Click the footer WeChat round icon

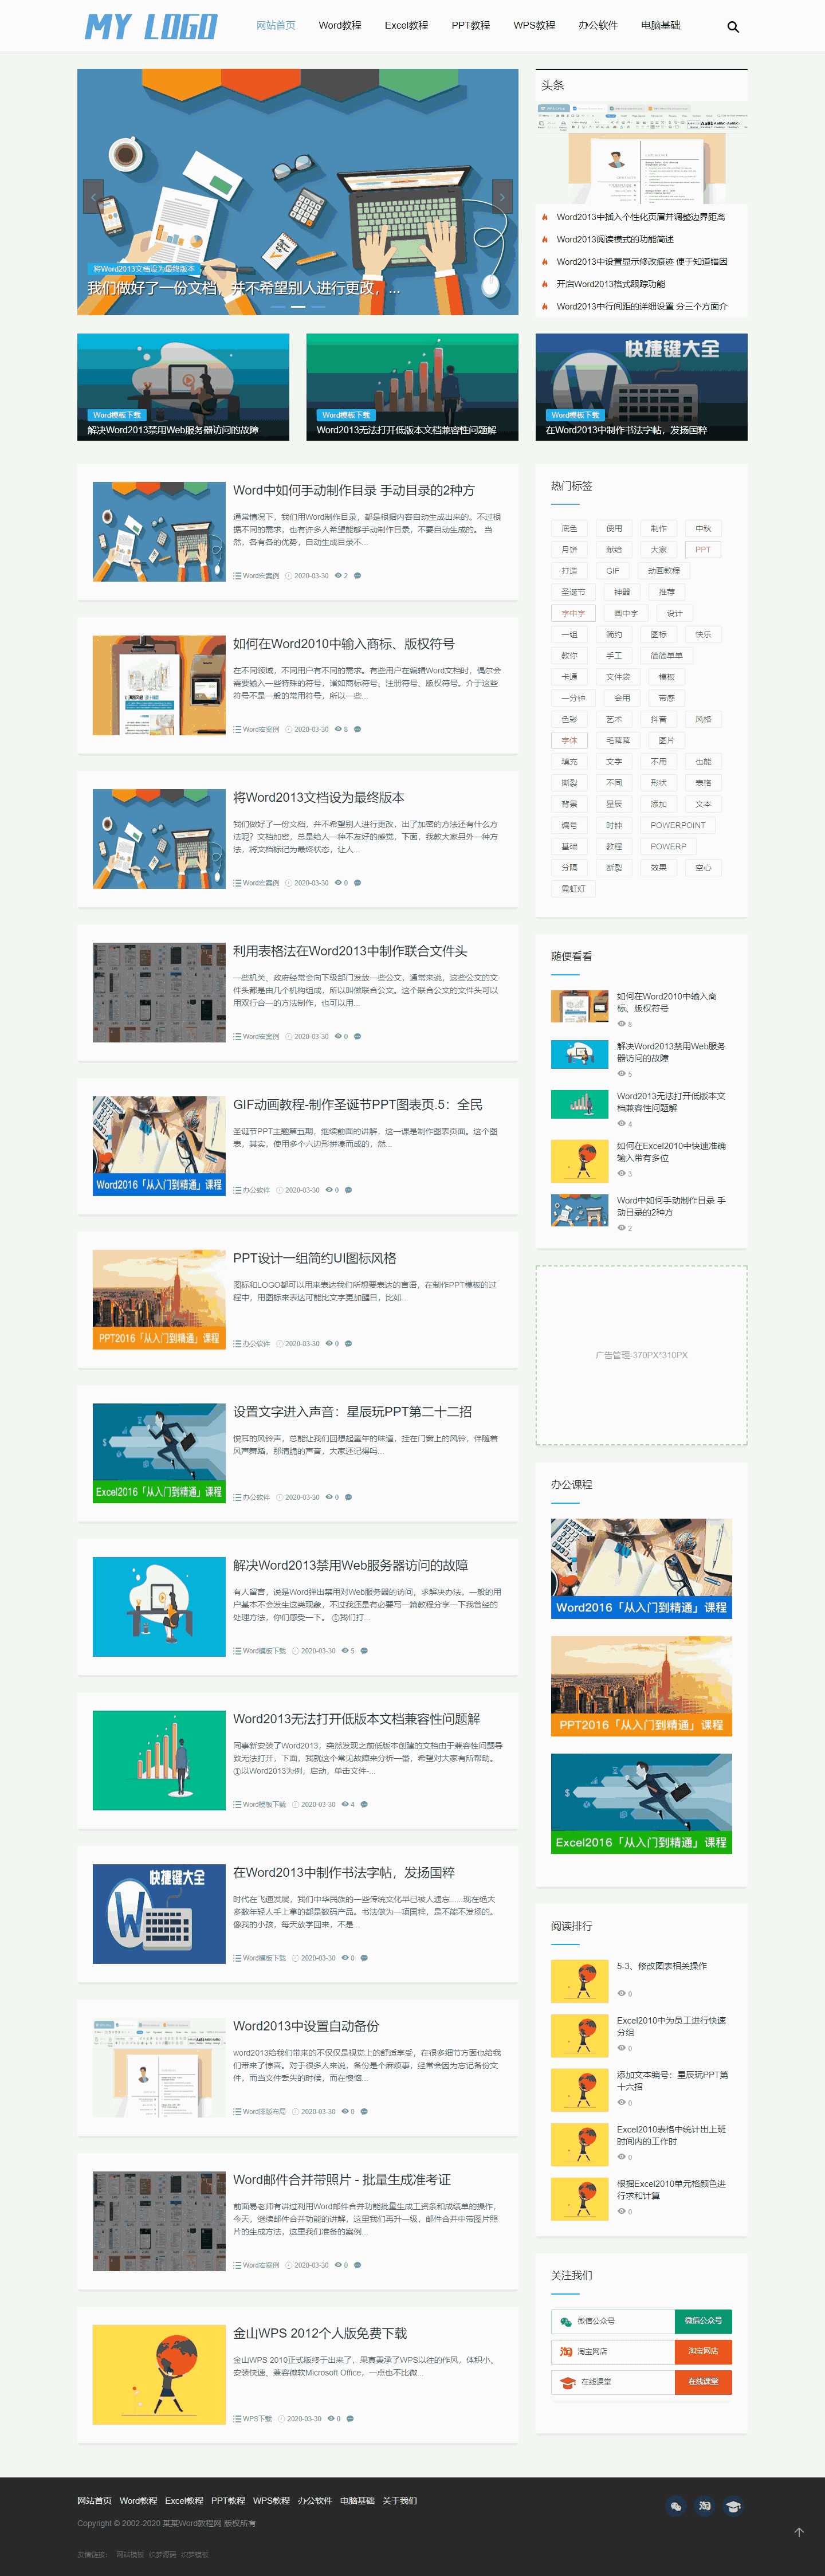click(x=676, y=2505)
